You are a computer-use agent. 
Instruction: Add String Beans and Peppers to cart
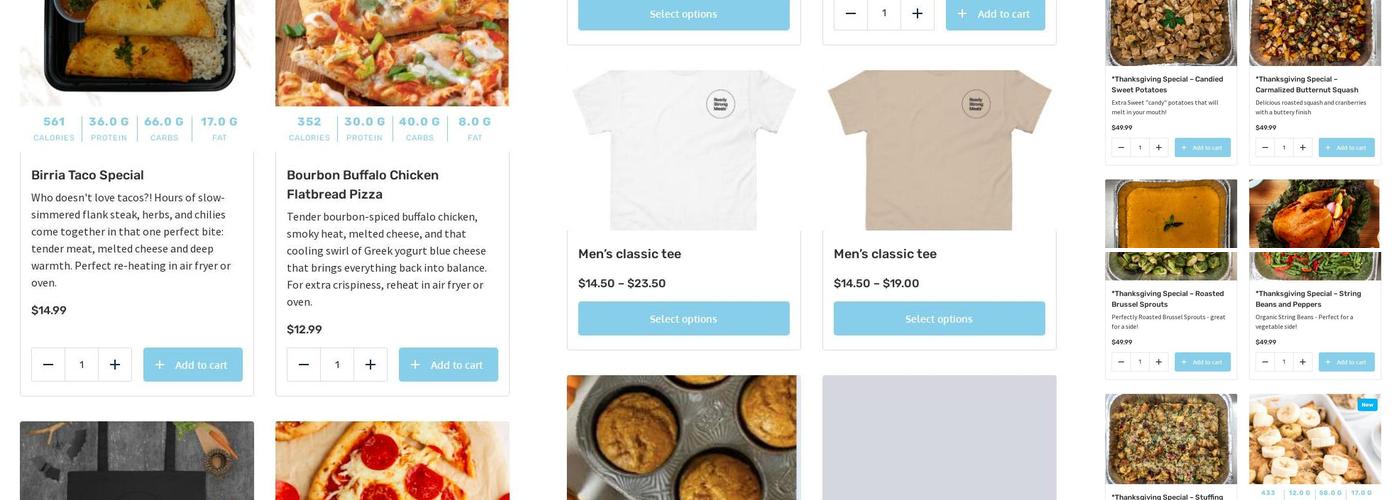[x=1346, y=362]
